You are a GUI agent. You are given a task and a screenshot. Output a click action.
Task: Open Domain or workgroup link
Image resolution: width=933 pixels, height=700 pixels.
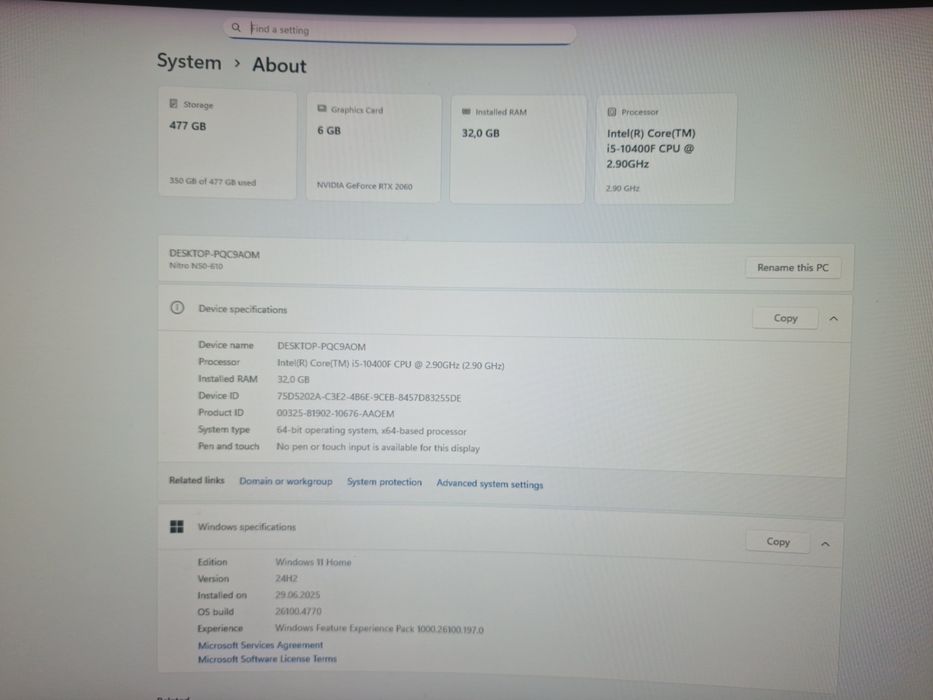click(286, 481)
